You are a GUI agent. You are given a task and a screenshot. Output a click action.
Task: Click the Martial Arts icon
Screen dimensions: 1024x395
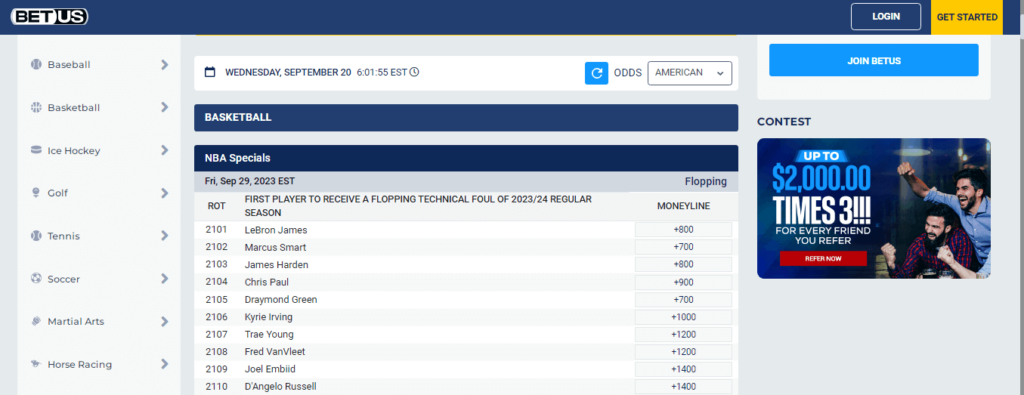(36, 321)
